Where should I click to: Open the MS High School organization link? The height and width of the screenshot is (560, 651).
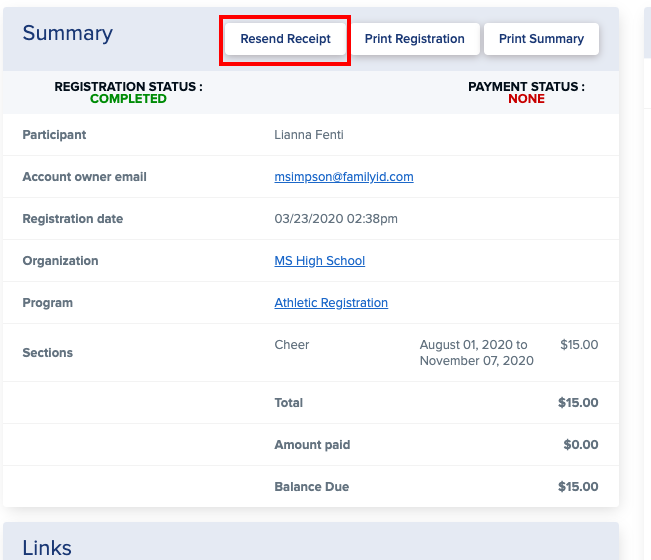click(320, 261)
